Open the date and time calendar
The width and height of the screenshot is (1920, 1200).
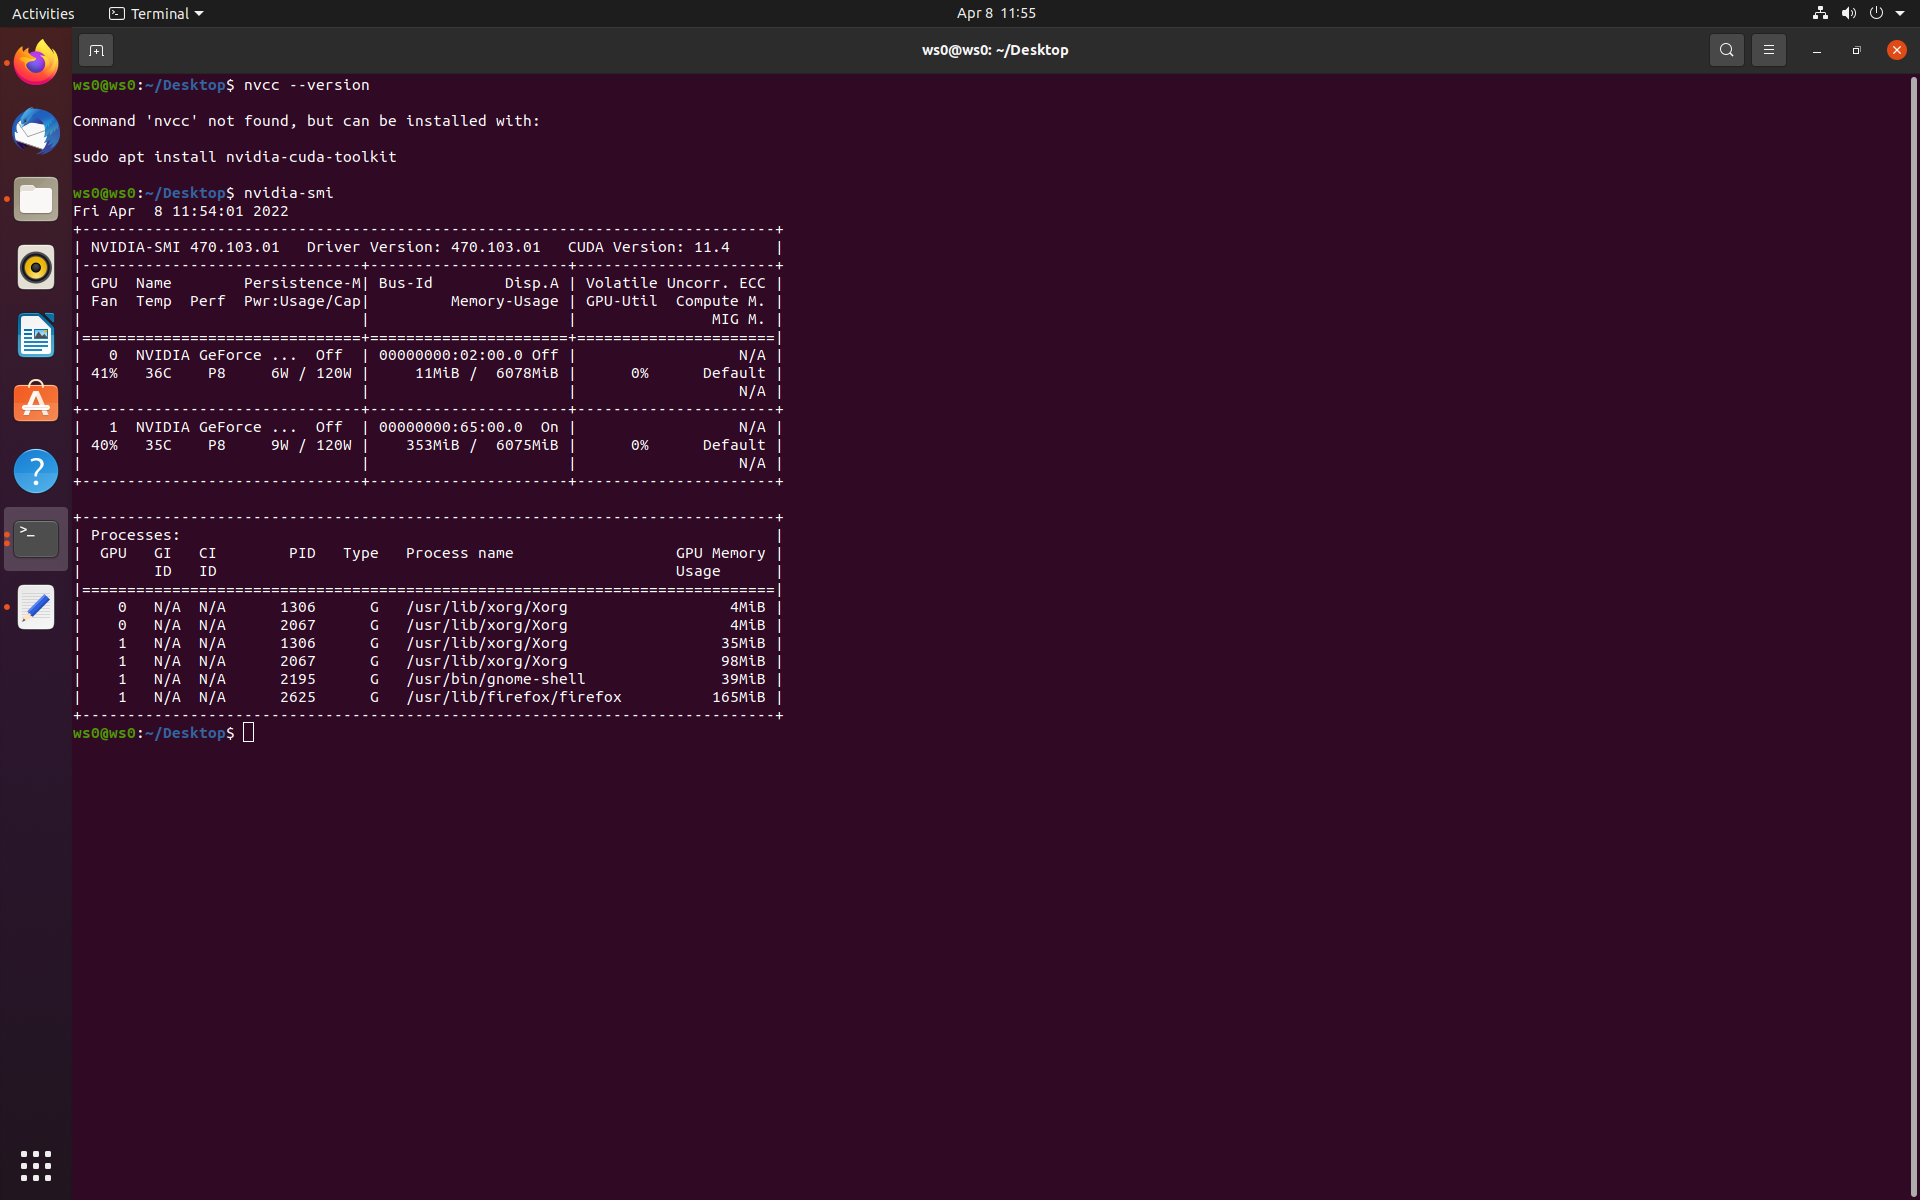pyautogui.click(x=995, y=13)
